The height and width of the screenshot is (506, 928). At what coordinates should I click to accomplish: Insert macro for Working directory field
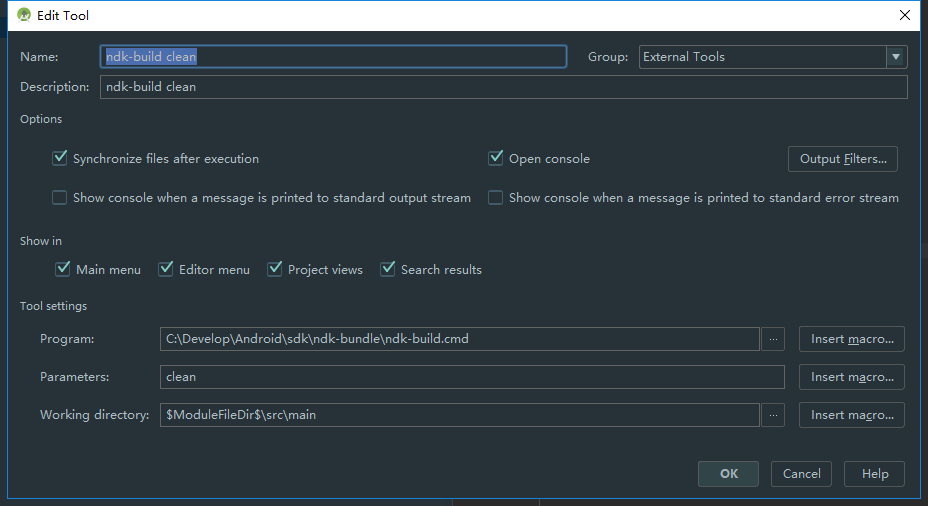[852, 415]
